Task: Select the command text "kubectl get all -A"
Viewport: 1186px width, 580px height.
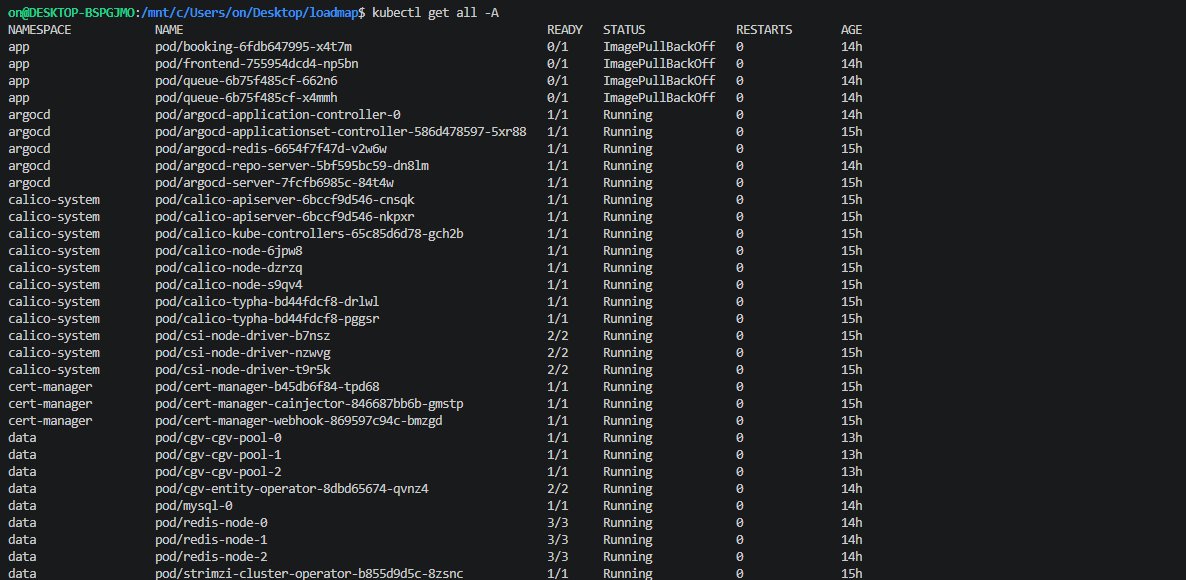Action: pos(435,13)
